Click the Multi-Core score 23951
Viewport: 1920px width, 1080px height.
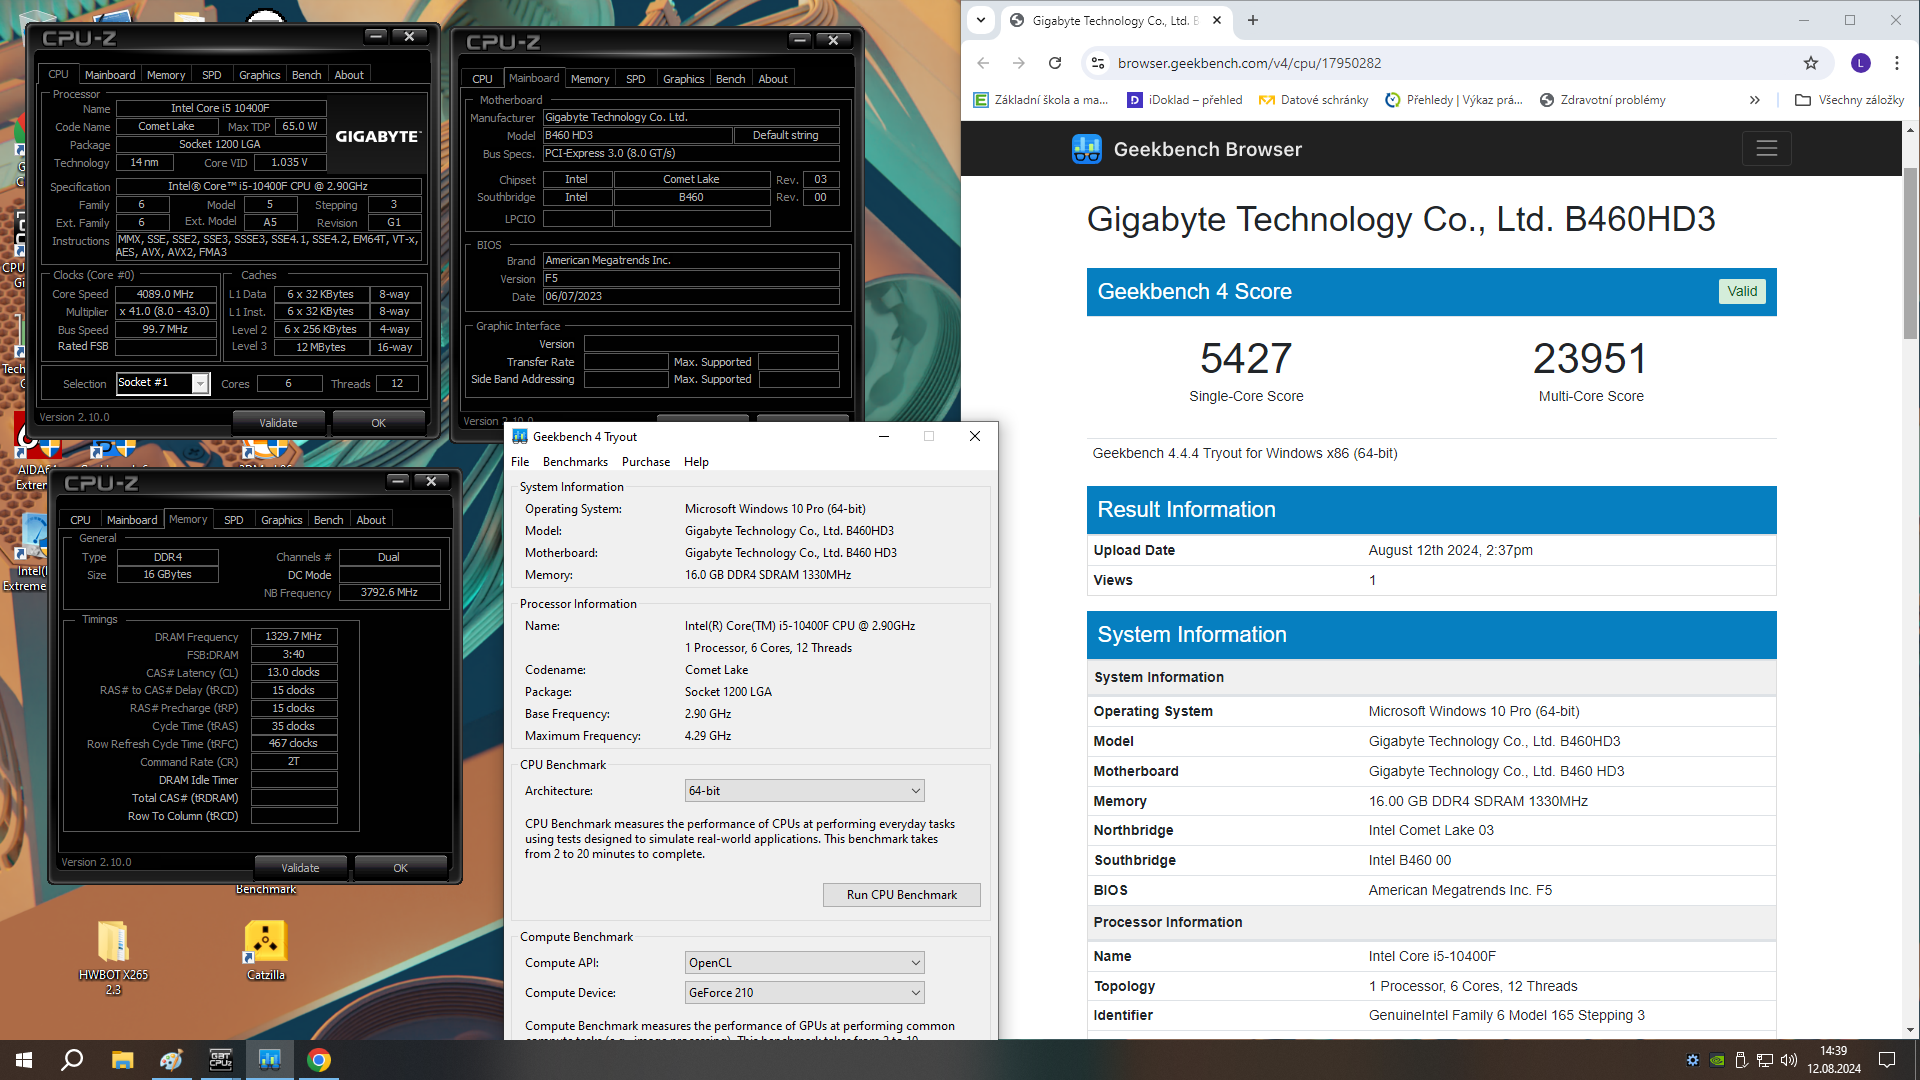click(x=1590, y=358)
